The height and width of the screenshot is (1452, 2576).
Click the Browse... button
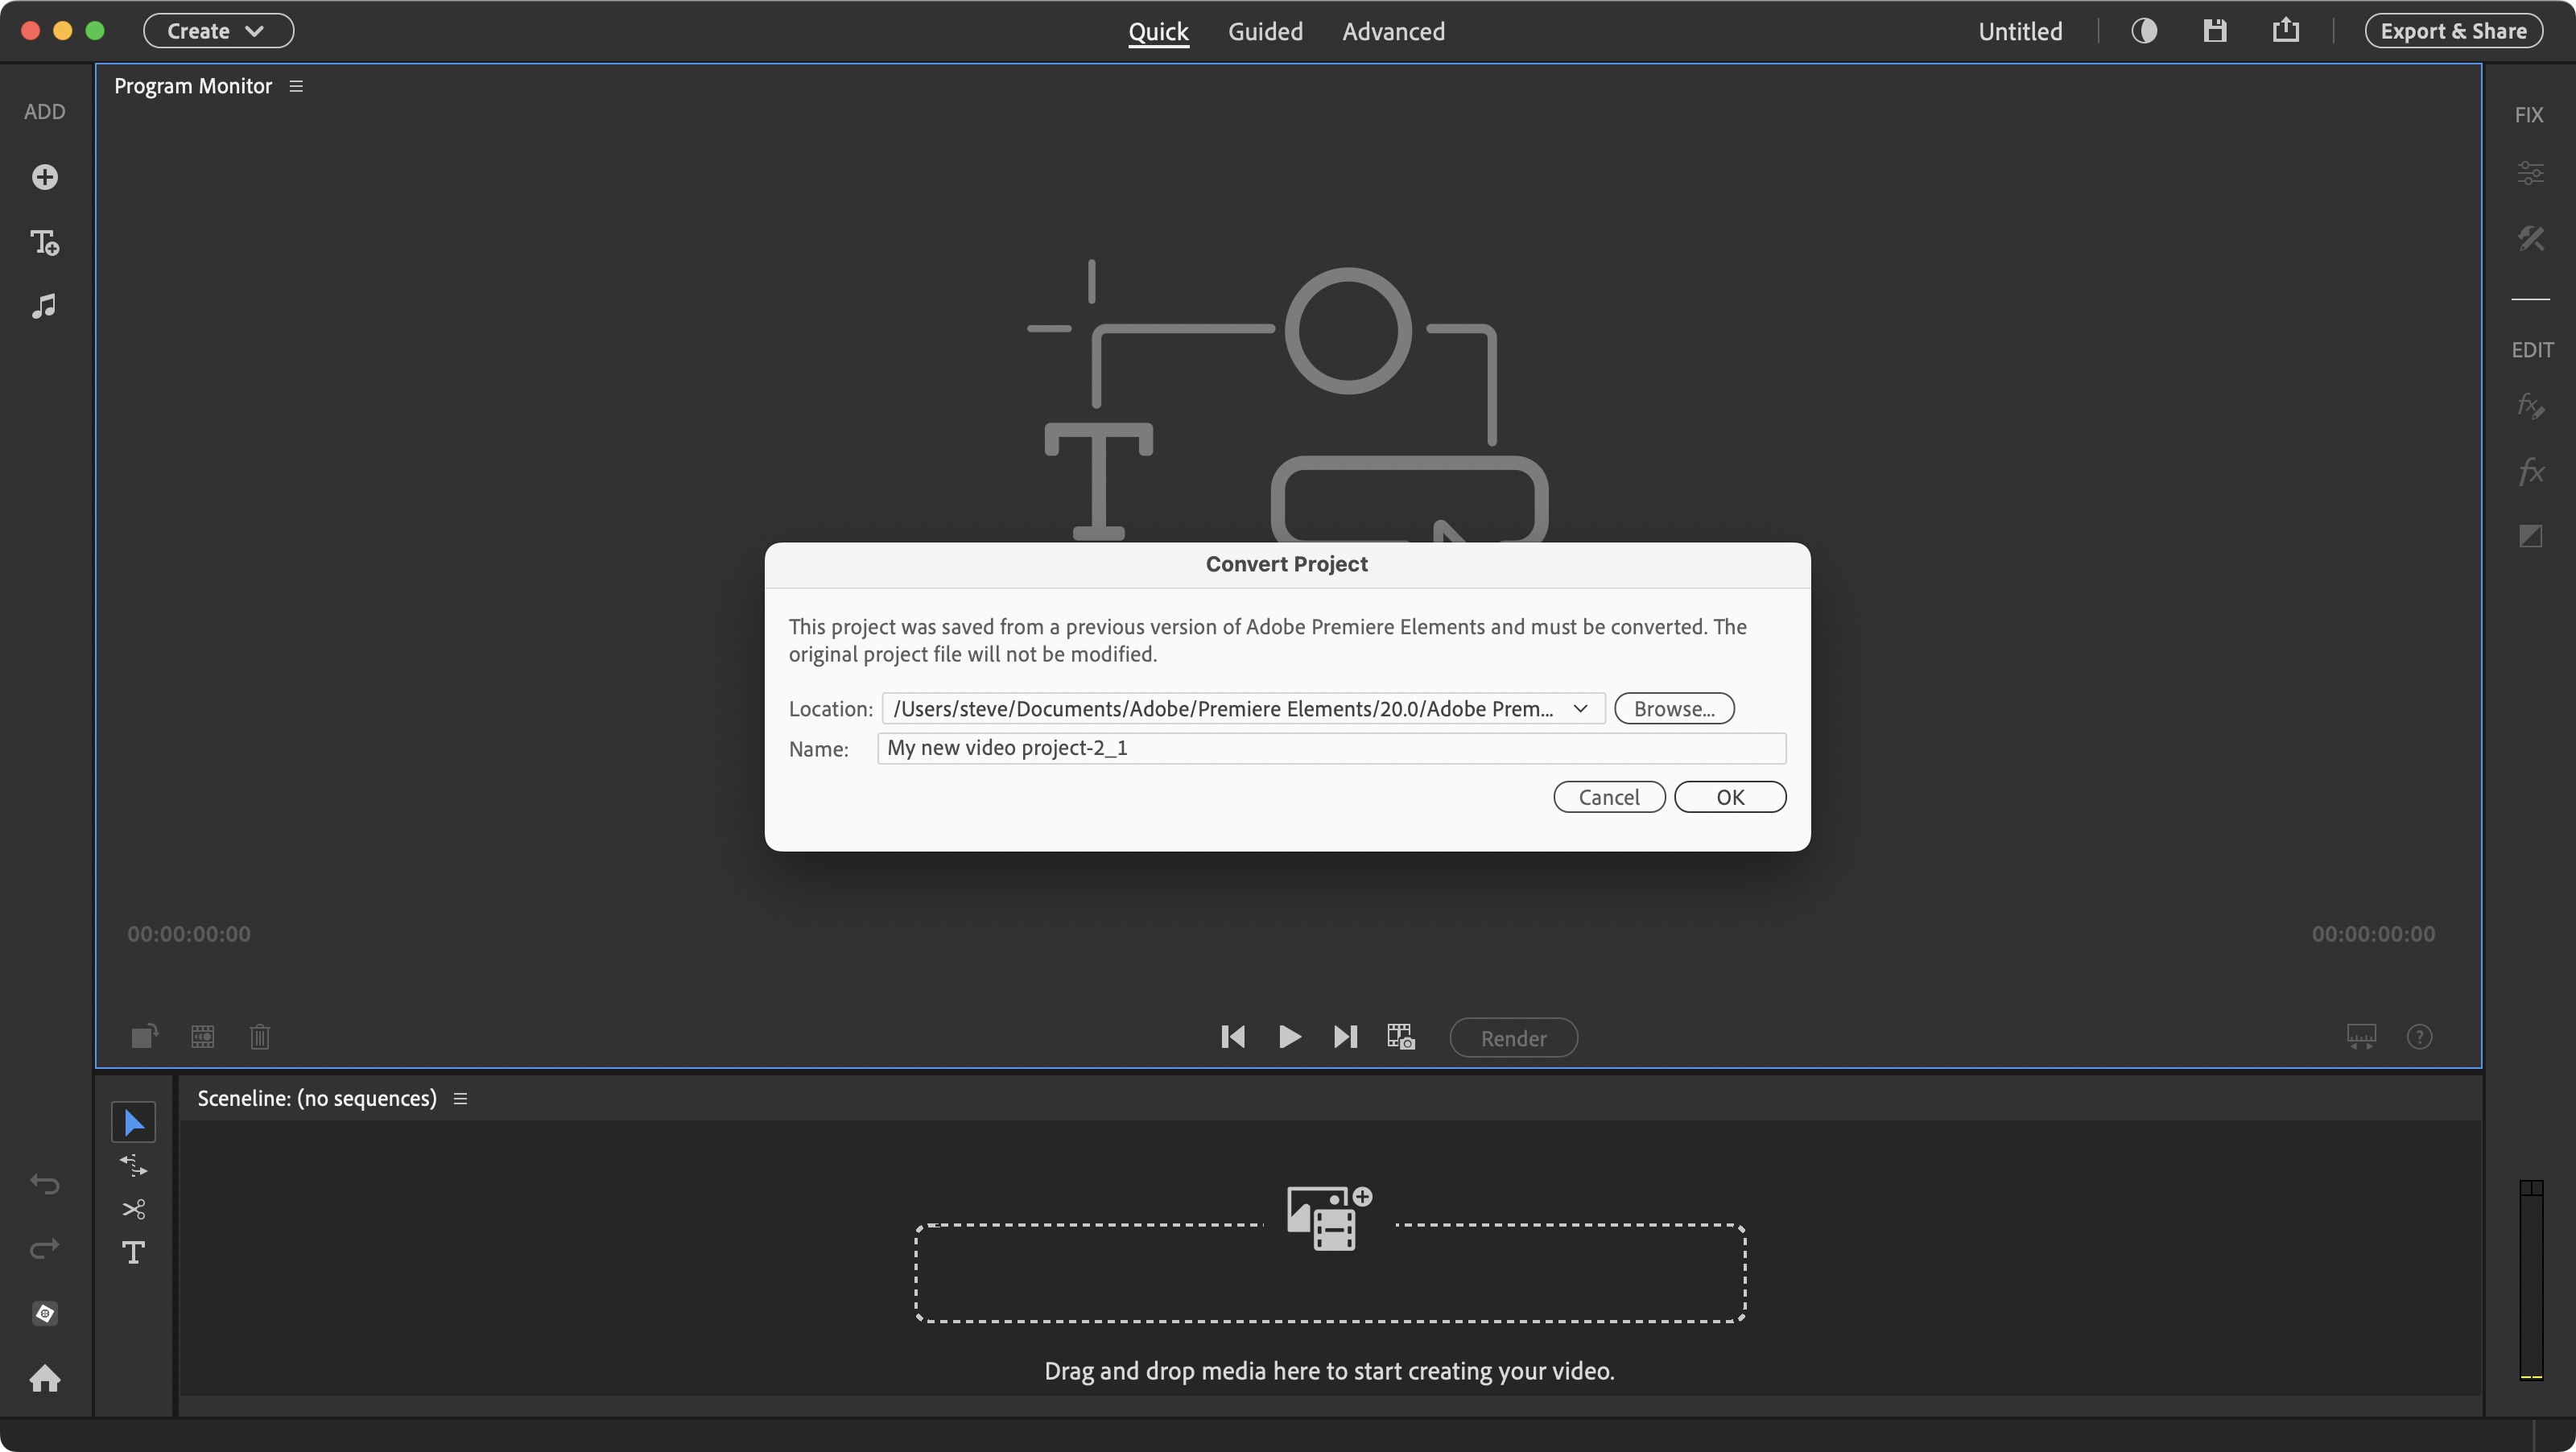pos(1674,708)
